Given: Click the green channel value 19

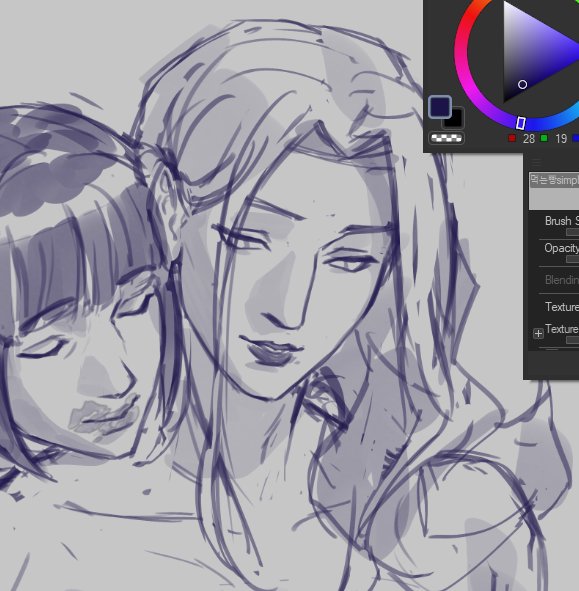Looking at the screenshot, I should click(x=561, y=139).
